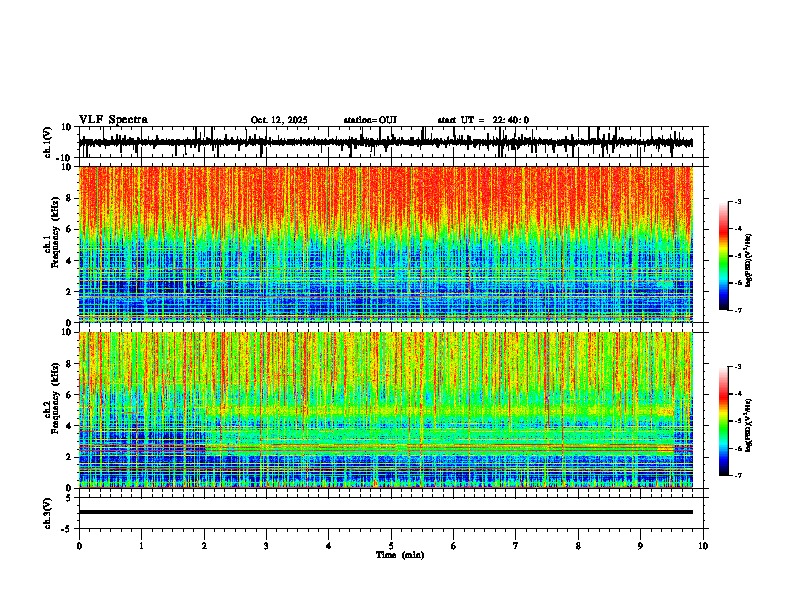Click time-axis tick label "7"

[x=516, y=545]
